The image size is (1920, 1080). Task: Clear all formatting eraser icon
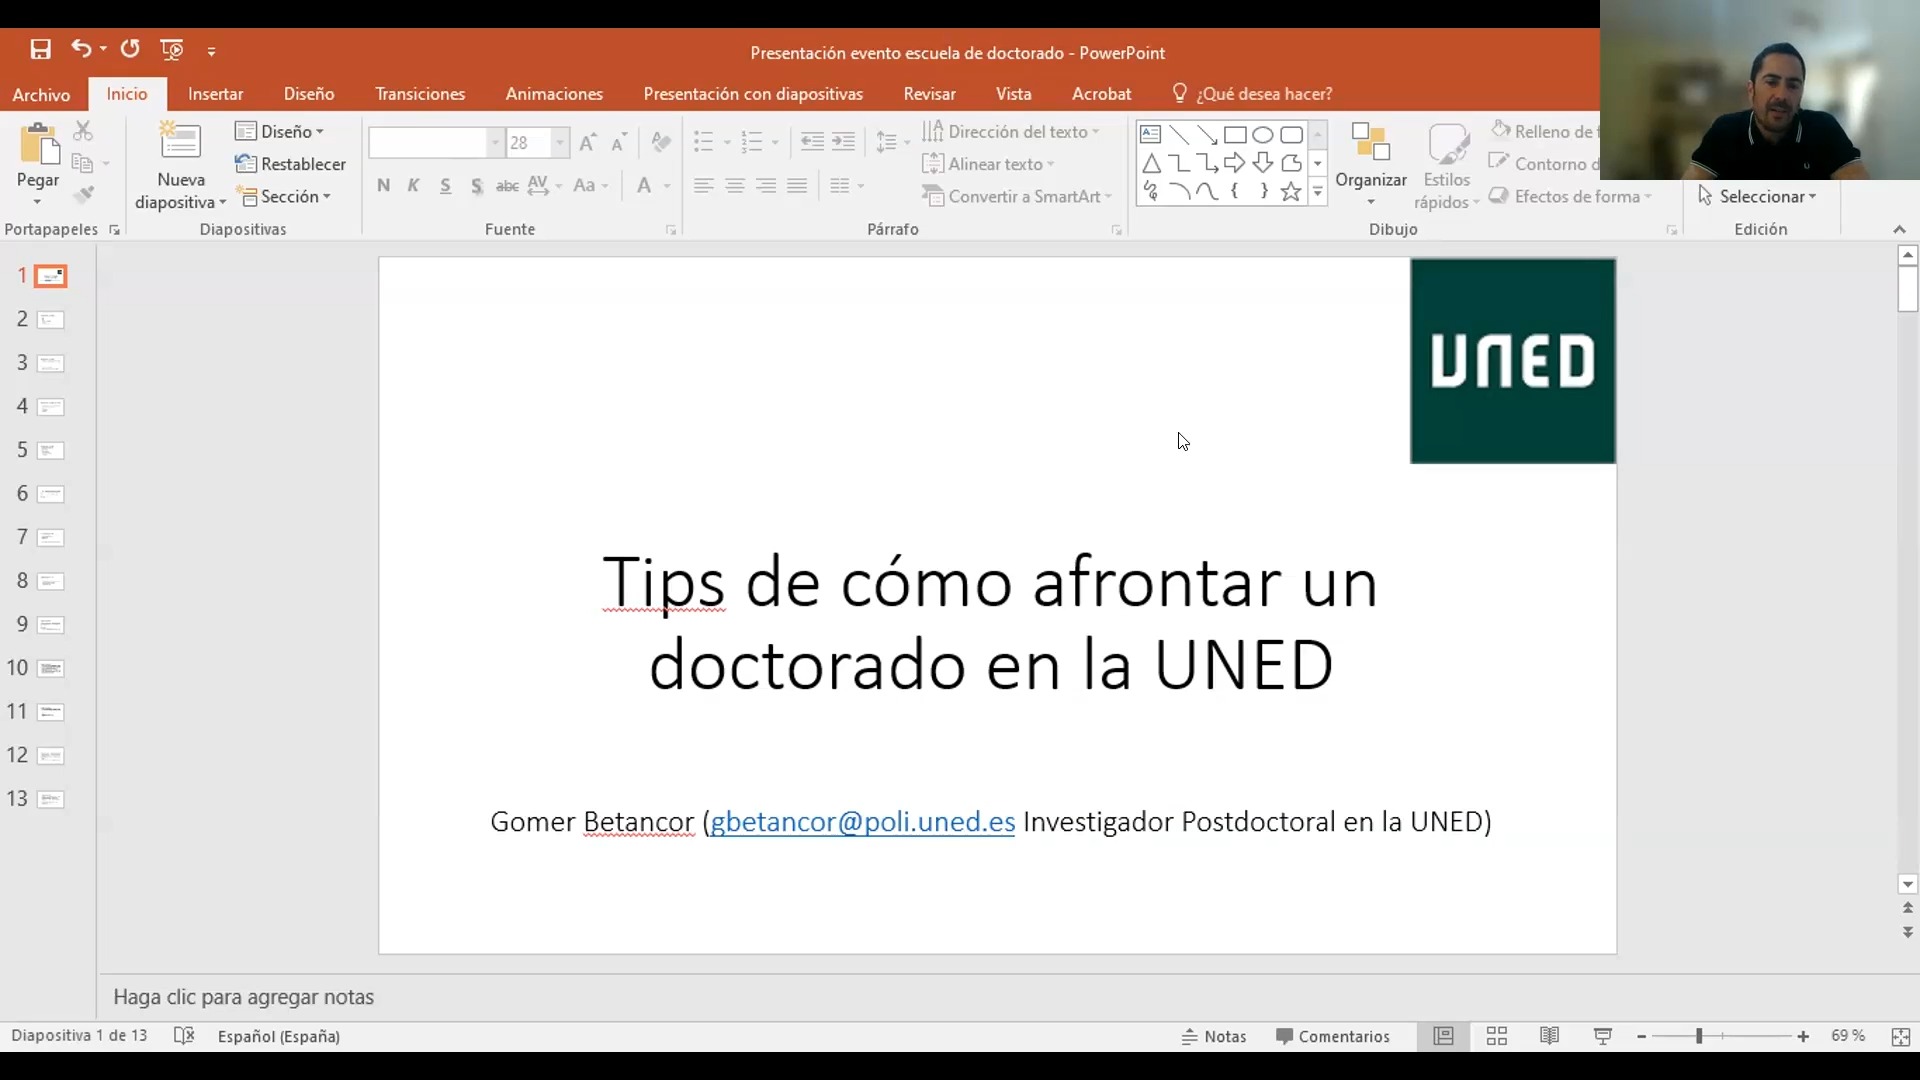pos(660,143)
